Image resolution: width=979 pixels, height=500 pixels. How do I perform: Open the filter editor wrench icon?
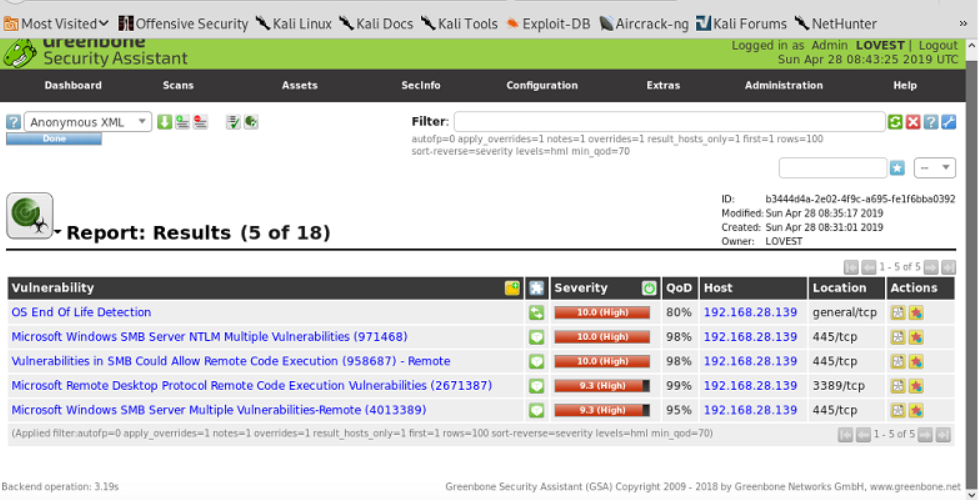[948, 122]
